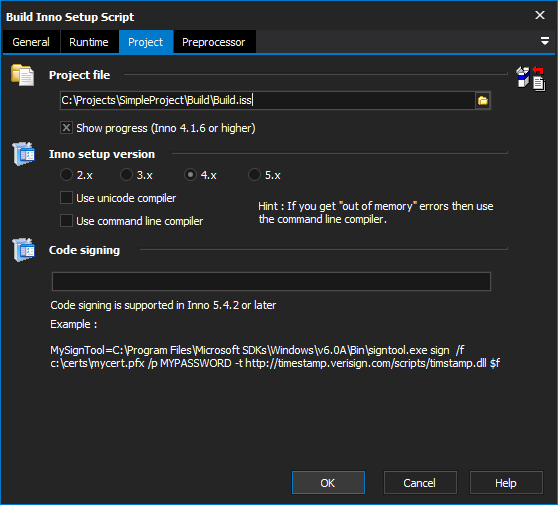Click the Code signing text field
Screen dimensions: 558x505
(x=271, y=282)
